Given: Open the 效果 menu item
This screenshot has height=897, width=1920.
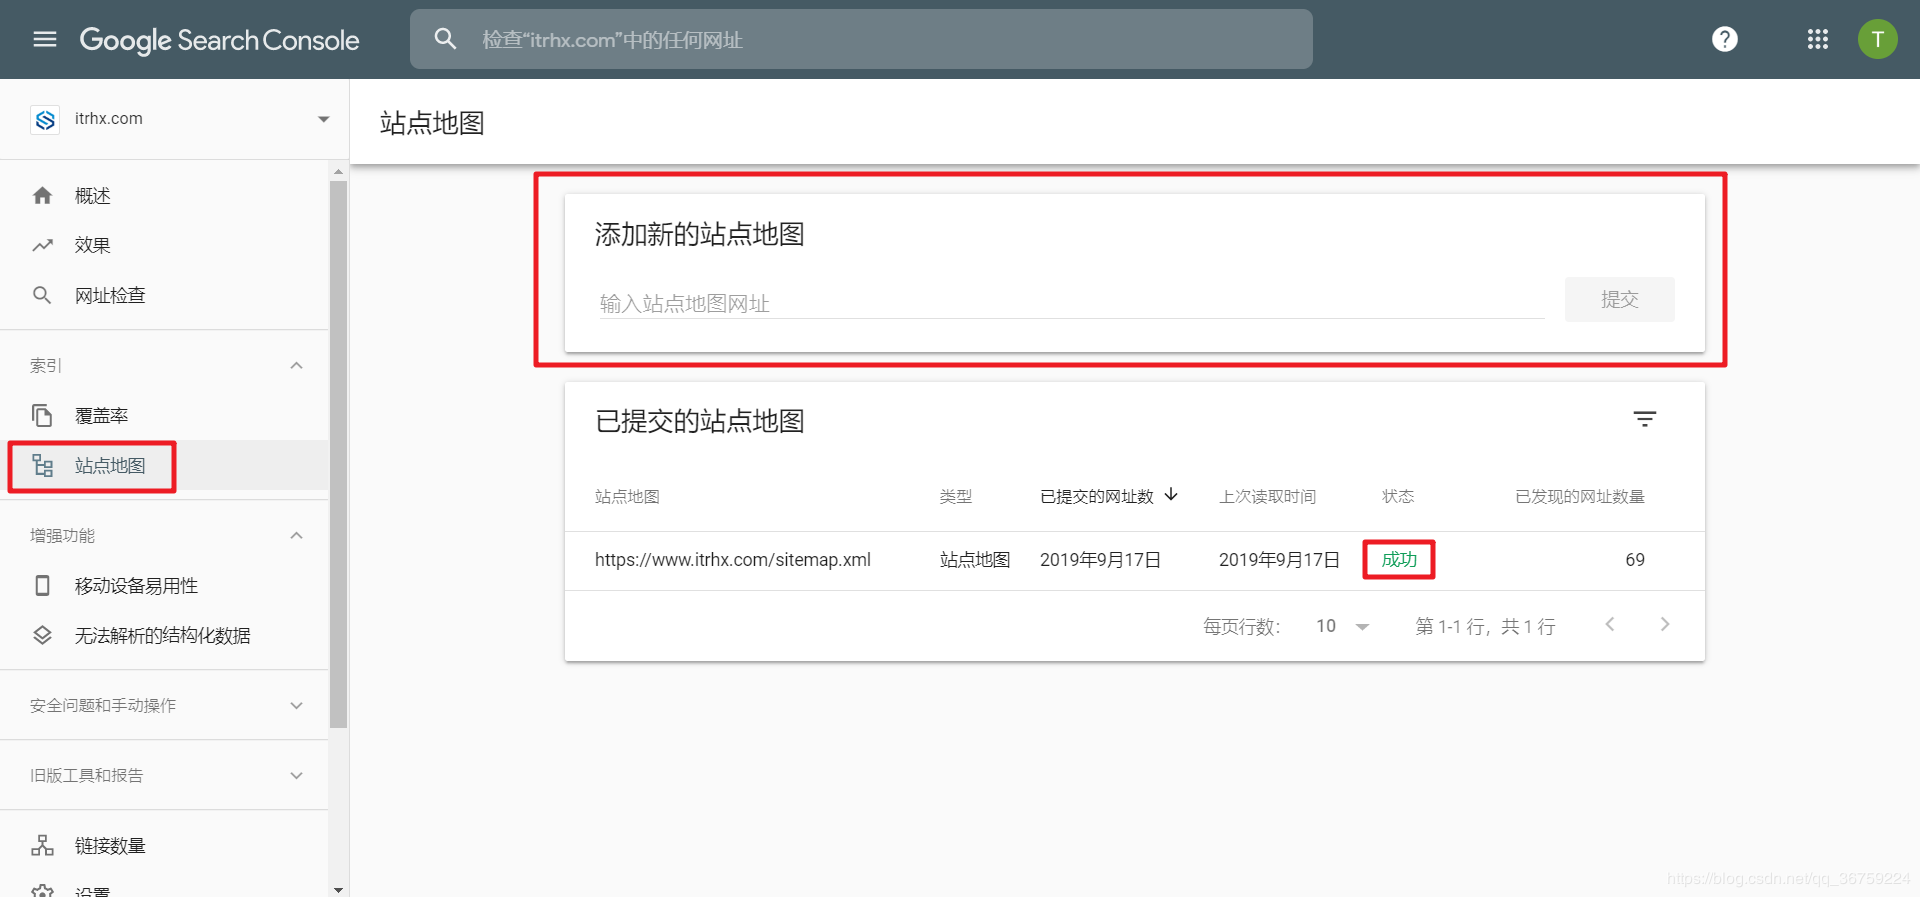Looking at the screenshot, I should pyautogui.click(x=165, y=245).
